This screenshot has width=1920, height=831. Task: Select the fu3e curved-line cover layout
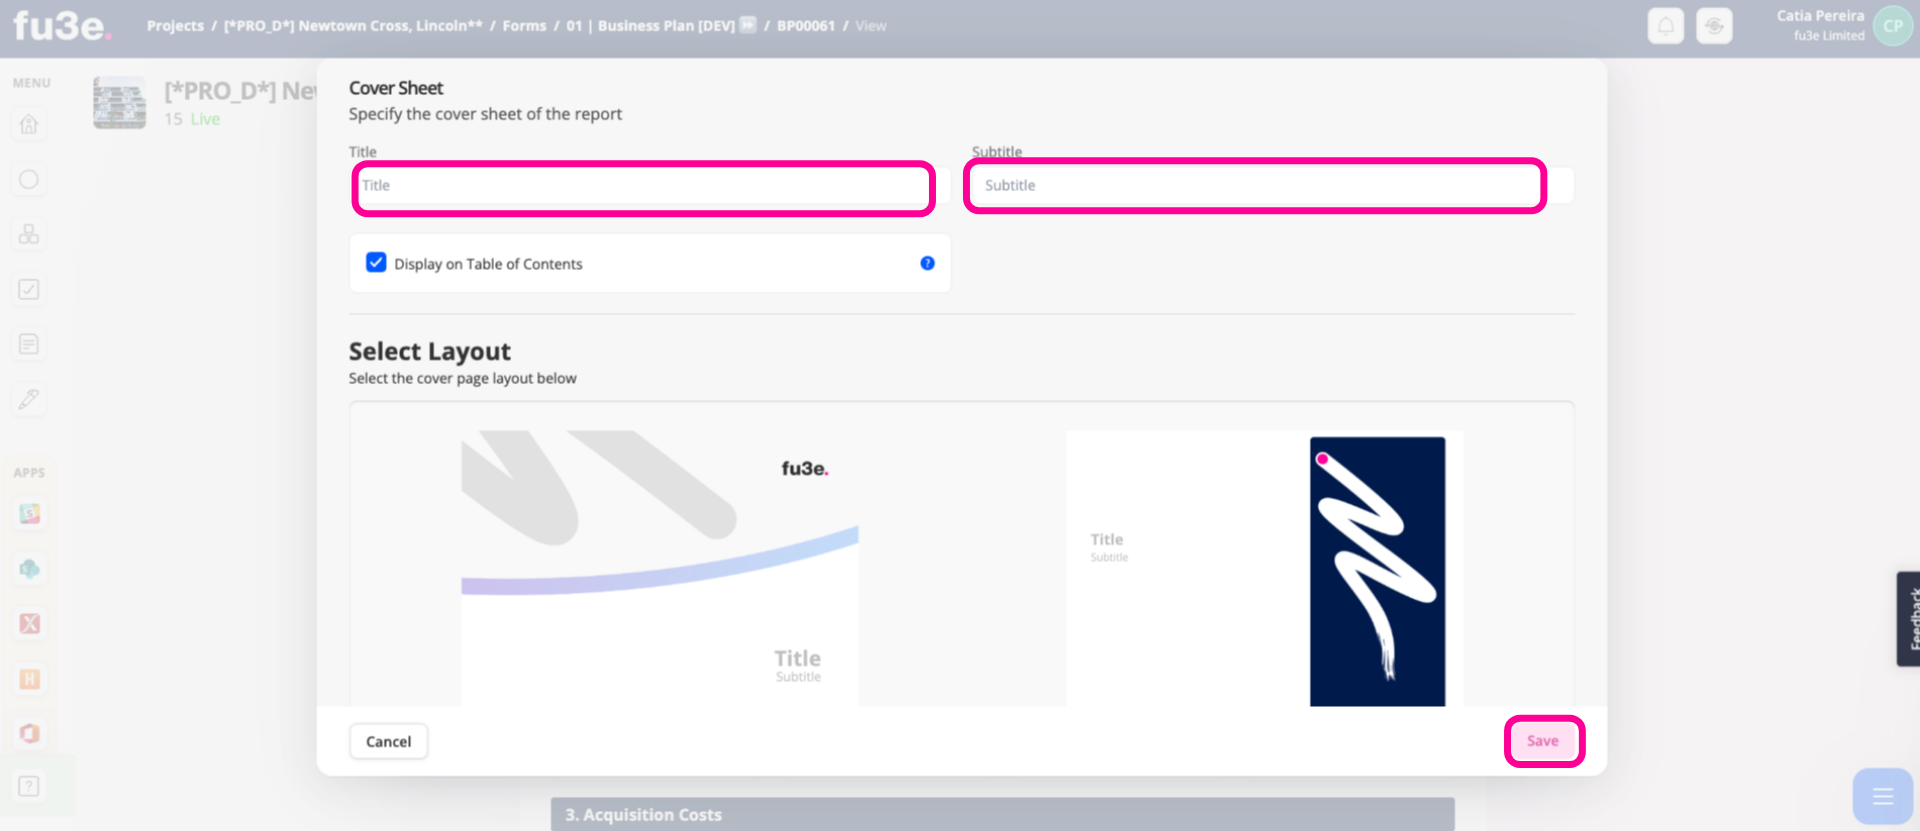pos(659,568)
